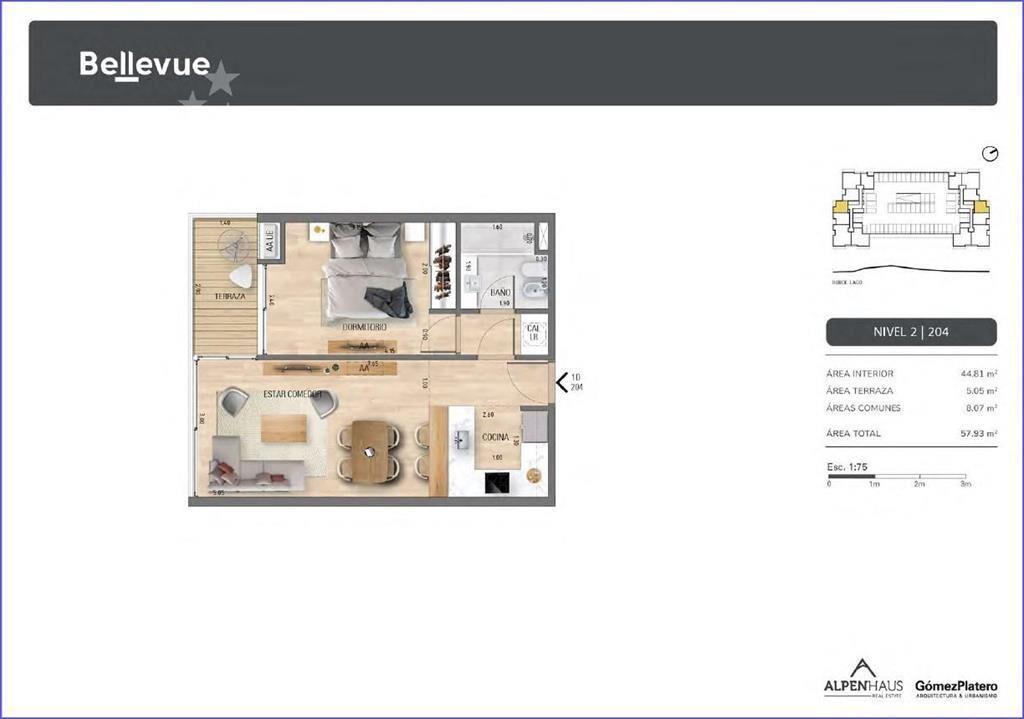Click the ÁREA TERRAZA label
1024x719 pixels.
[x=859, y=391]
